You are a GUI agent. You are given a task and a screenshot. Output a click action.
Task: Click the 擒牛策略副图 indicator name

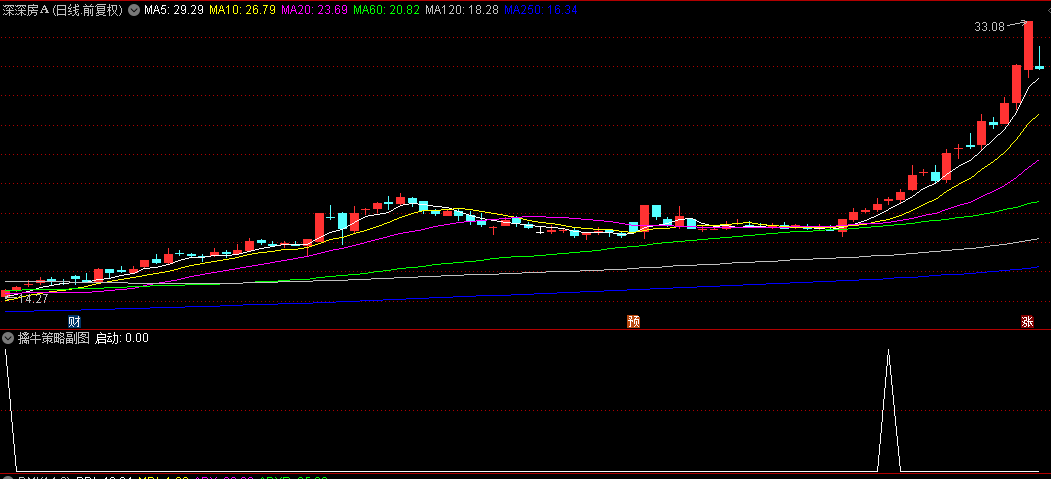(54, 338)
